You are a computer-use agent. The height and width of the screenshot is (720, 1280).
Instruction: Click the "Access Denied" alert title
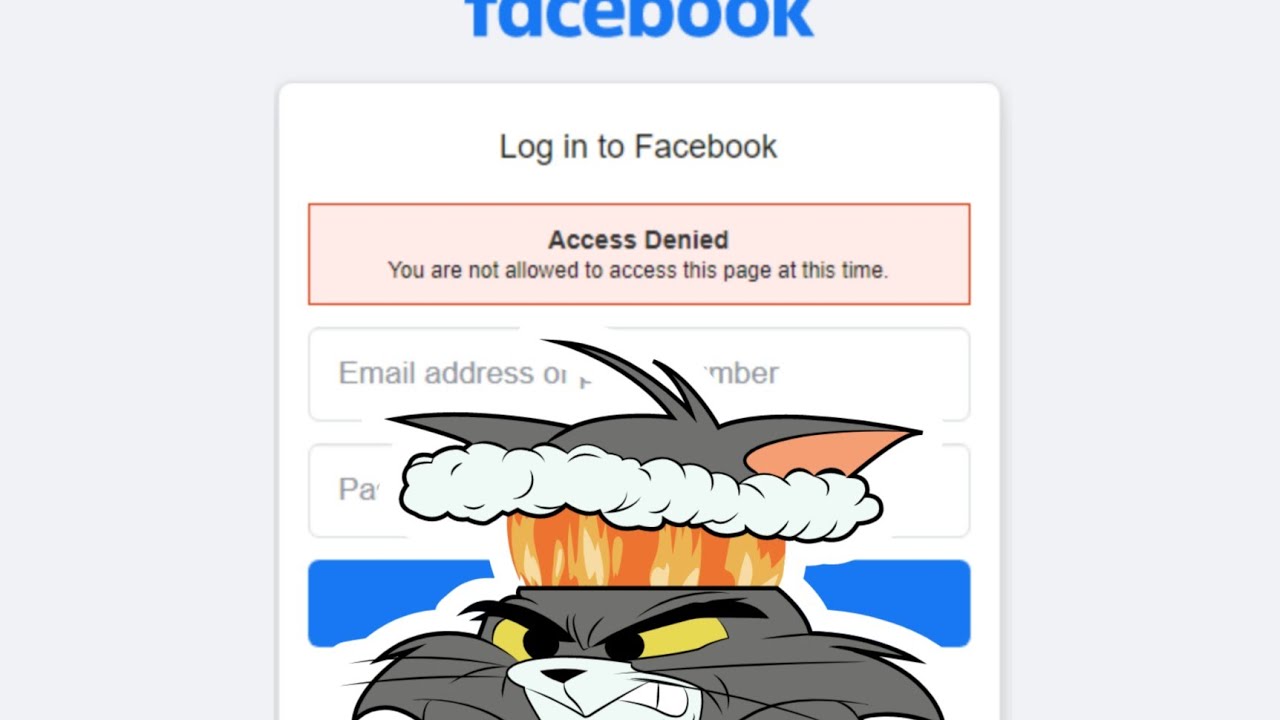coord(638,240)
